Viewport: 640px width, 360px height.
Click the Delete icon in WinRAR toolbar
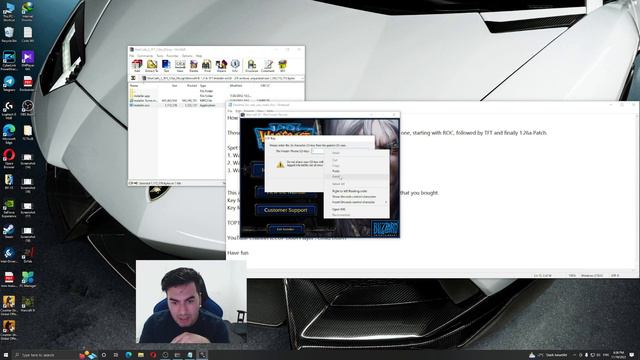pyautogui.click(x=193, y=66)
